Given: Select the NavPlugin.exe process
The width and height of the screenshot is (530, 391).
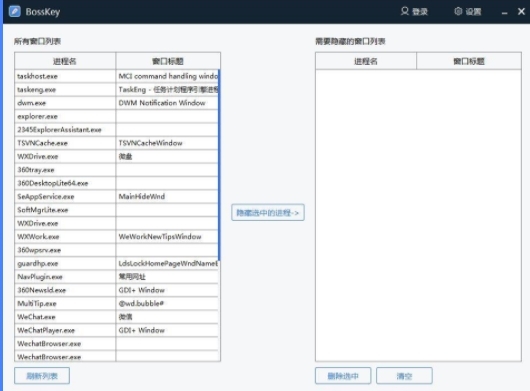Looking at the screenshot, I should [116, 277].
